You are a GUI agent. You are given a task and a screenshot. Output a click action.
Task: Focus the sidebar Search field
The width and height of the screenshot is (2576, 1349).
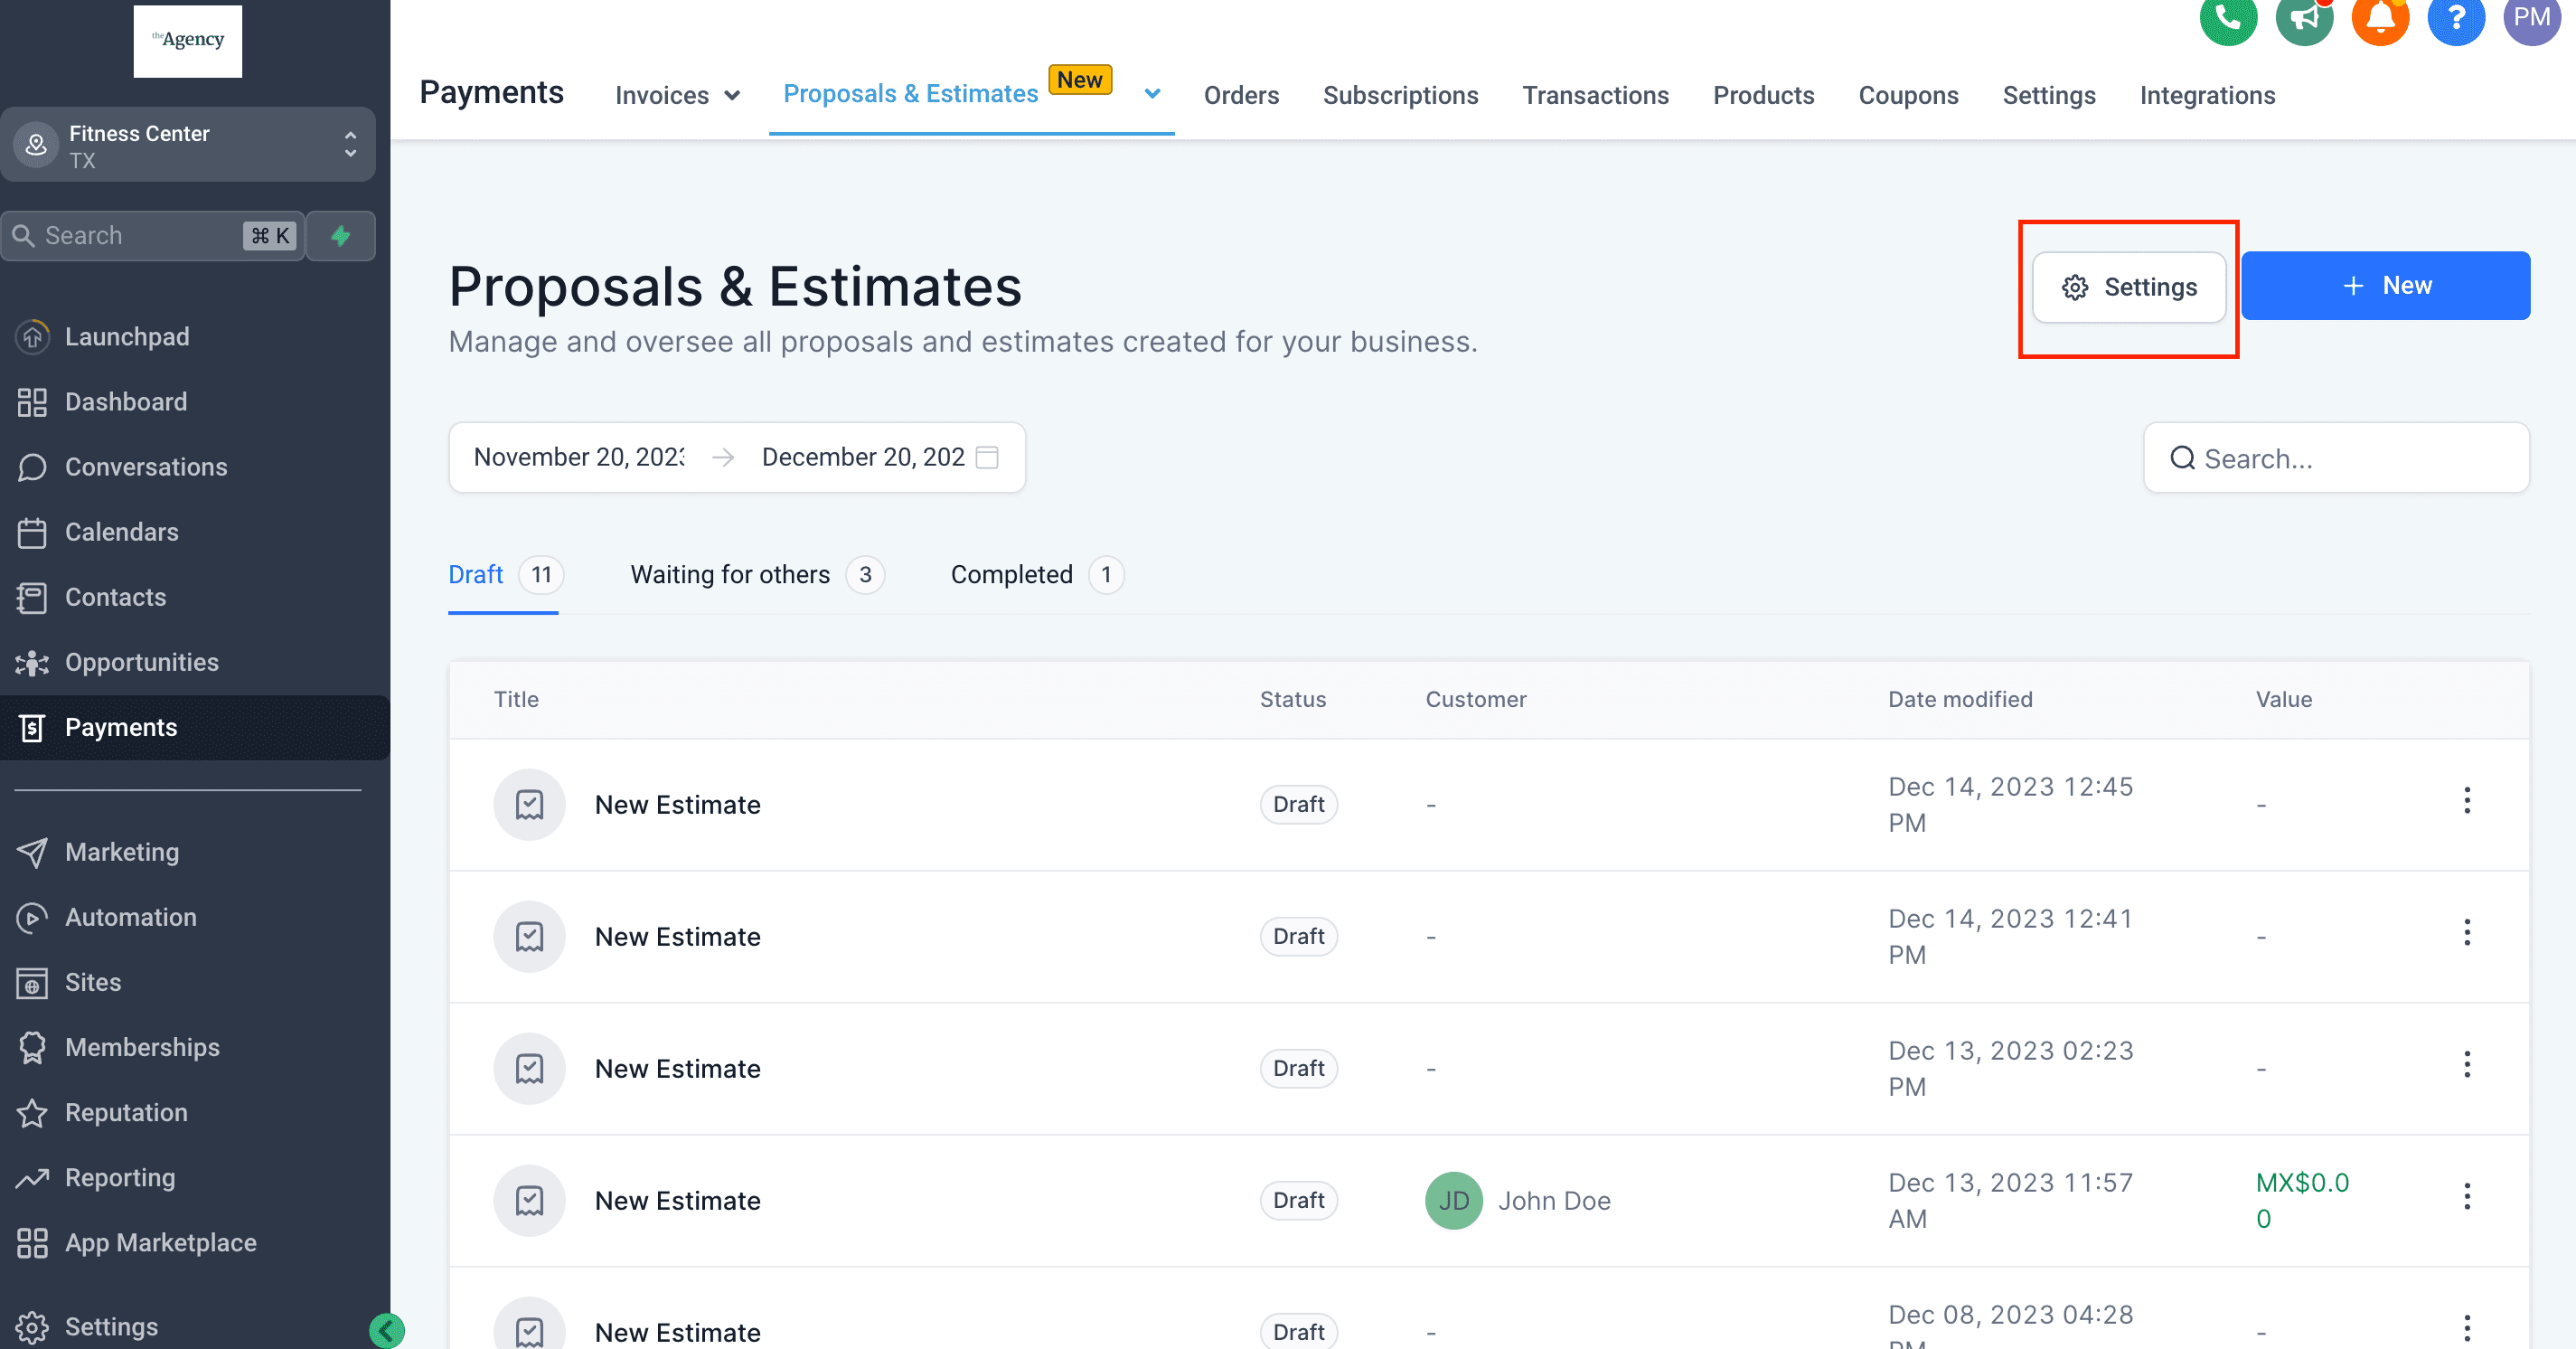pos(153,236)
